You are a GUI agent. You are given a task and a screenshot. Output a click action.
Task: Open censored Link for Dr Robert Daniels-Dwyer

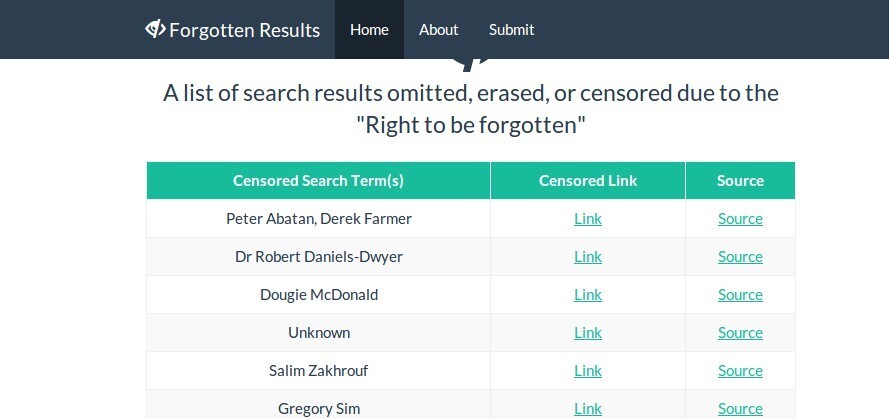pyautogui.click(x=588, y=257)
